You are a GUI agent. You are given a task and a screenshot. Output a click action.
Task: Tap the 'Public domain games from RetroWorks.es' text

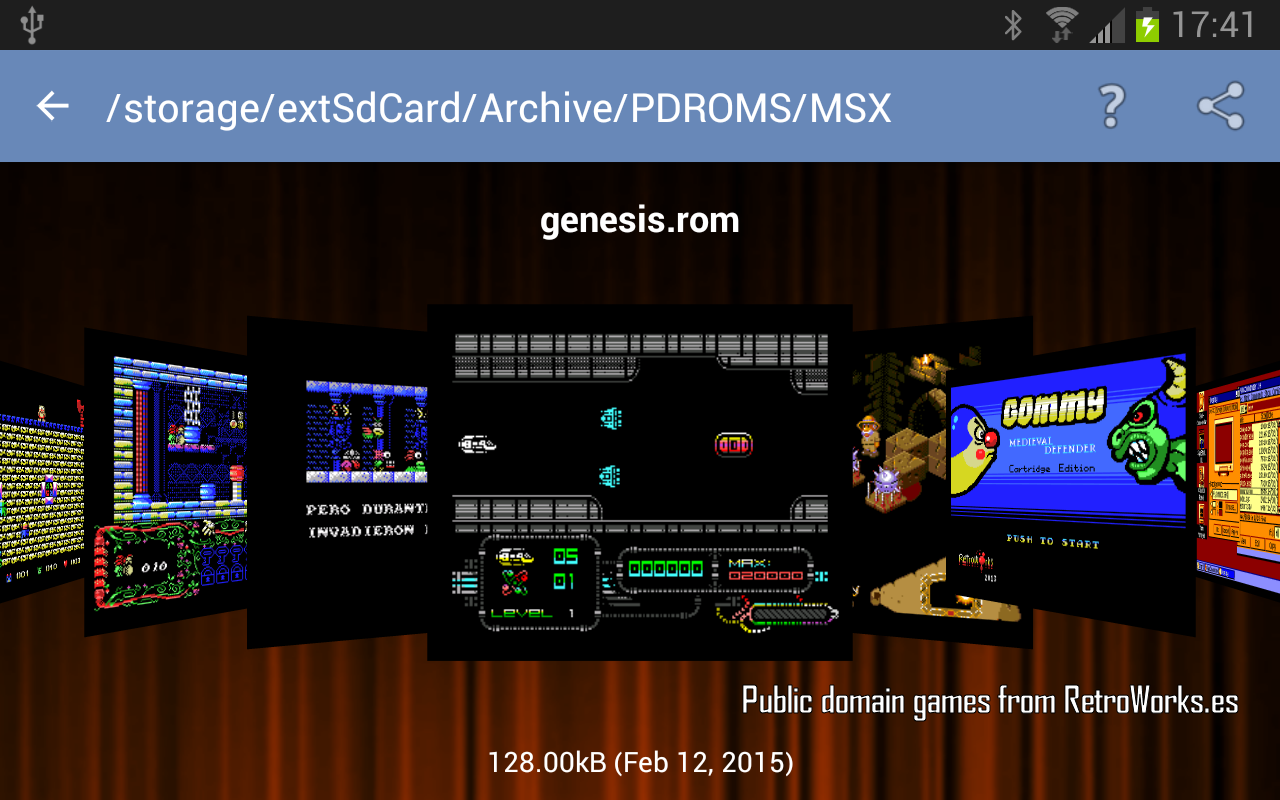(x=988, y=701)
